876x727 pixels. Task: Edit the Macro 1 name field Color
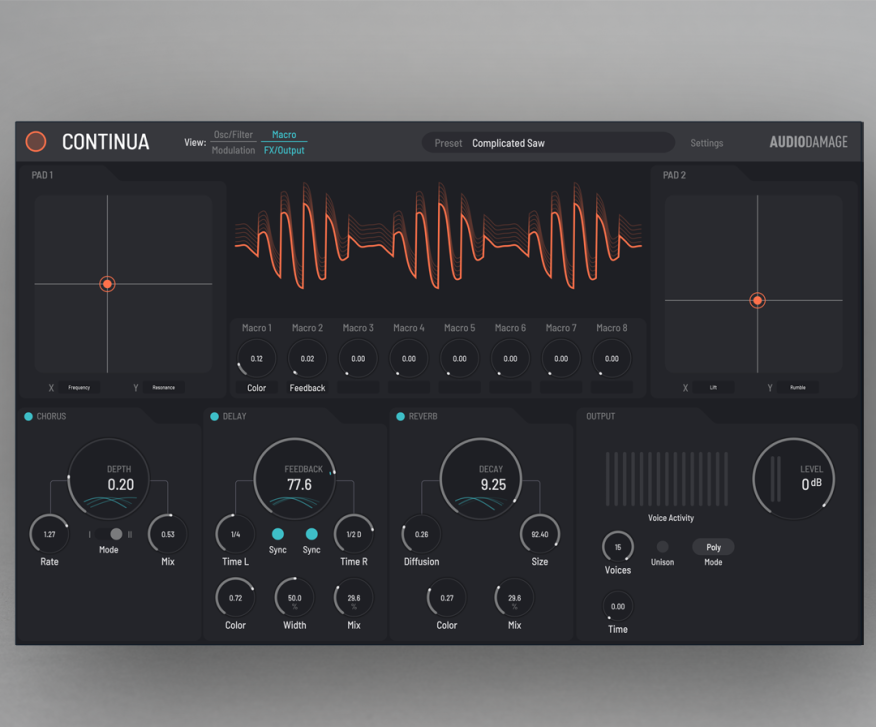(256, 388)
